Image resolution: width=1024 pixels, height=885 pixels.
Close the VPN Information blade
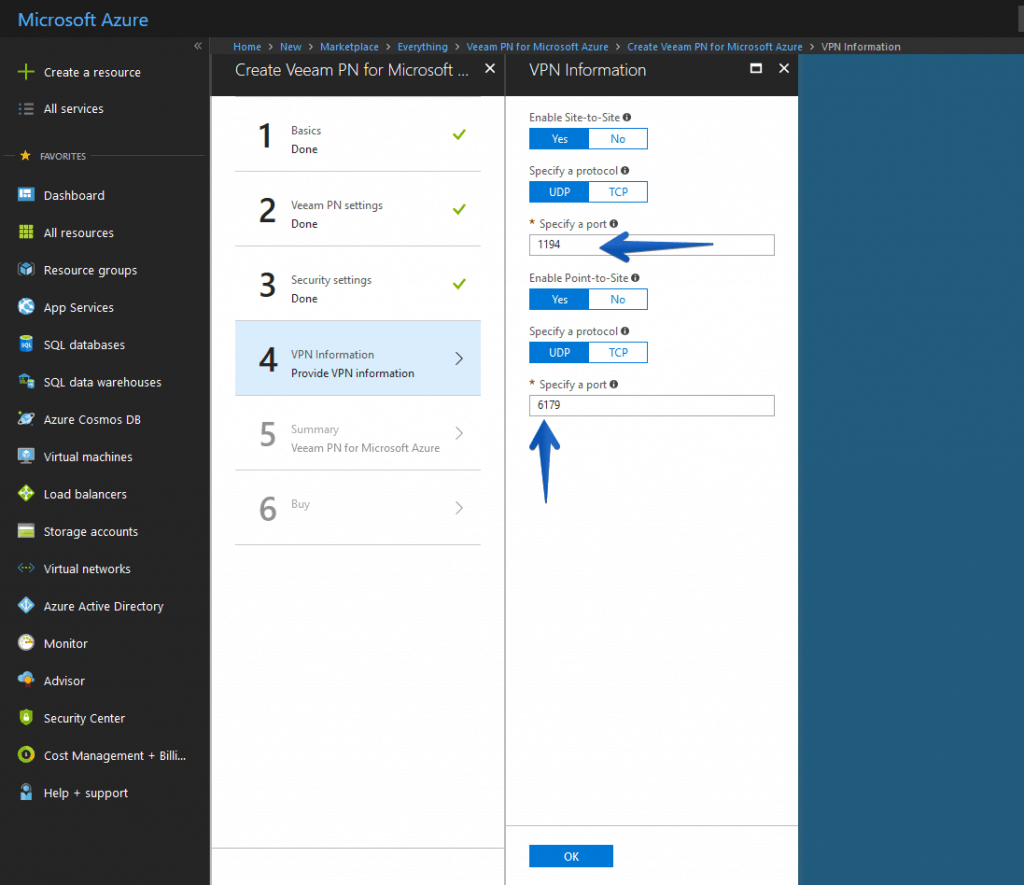(784, 69)
